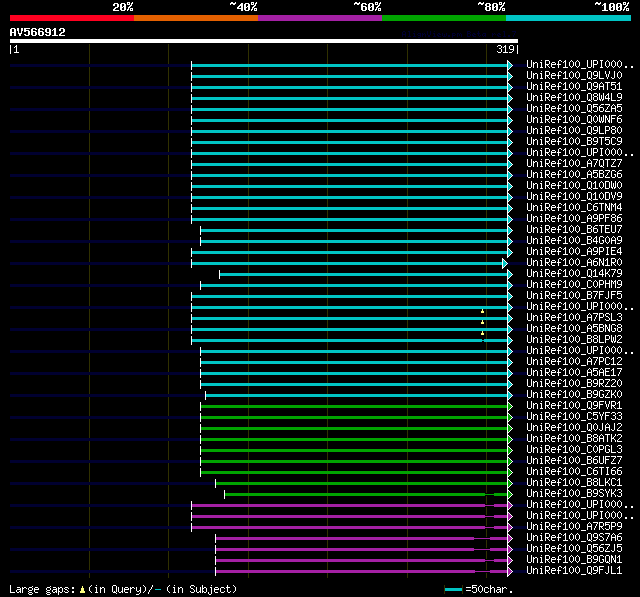Screen dimensions: 640x597
Task: Select the UniRef100_A6N1R0 hit label
Action: tap(574, 262)
